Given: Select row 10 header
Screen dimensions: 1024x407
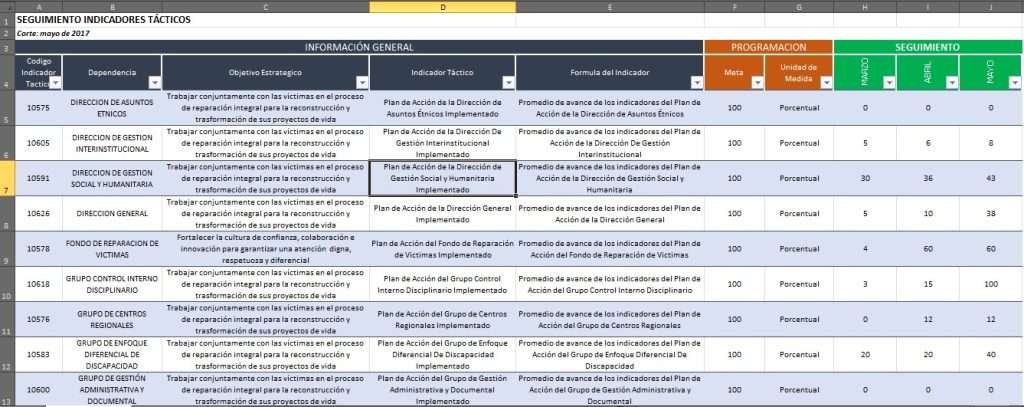Looking at the screenshot, I should pos(7,284).
